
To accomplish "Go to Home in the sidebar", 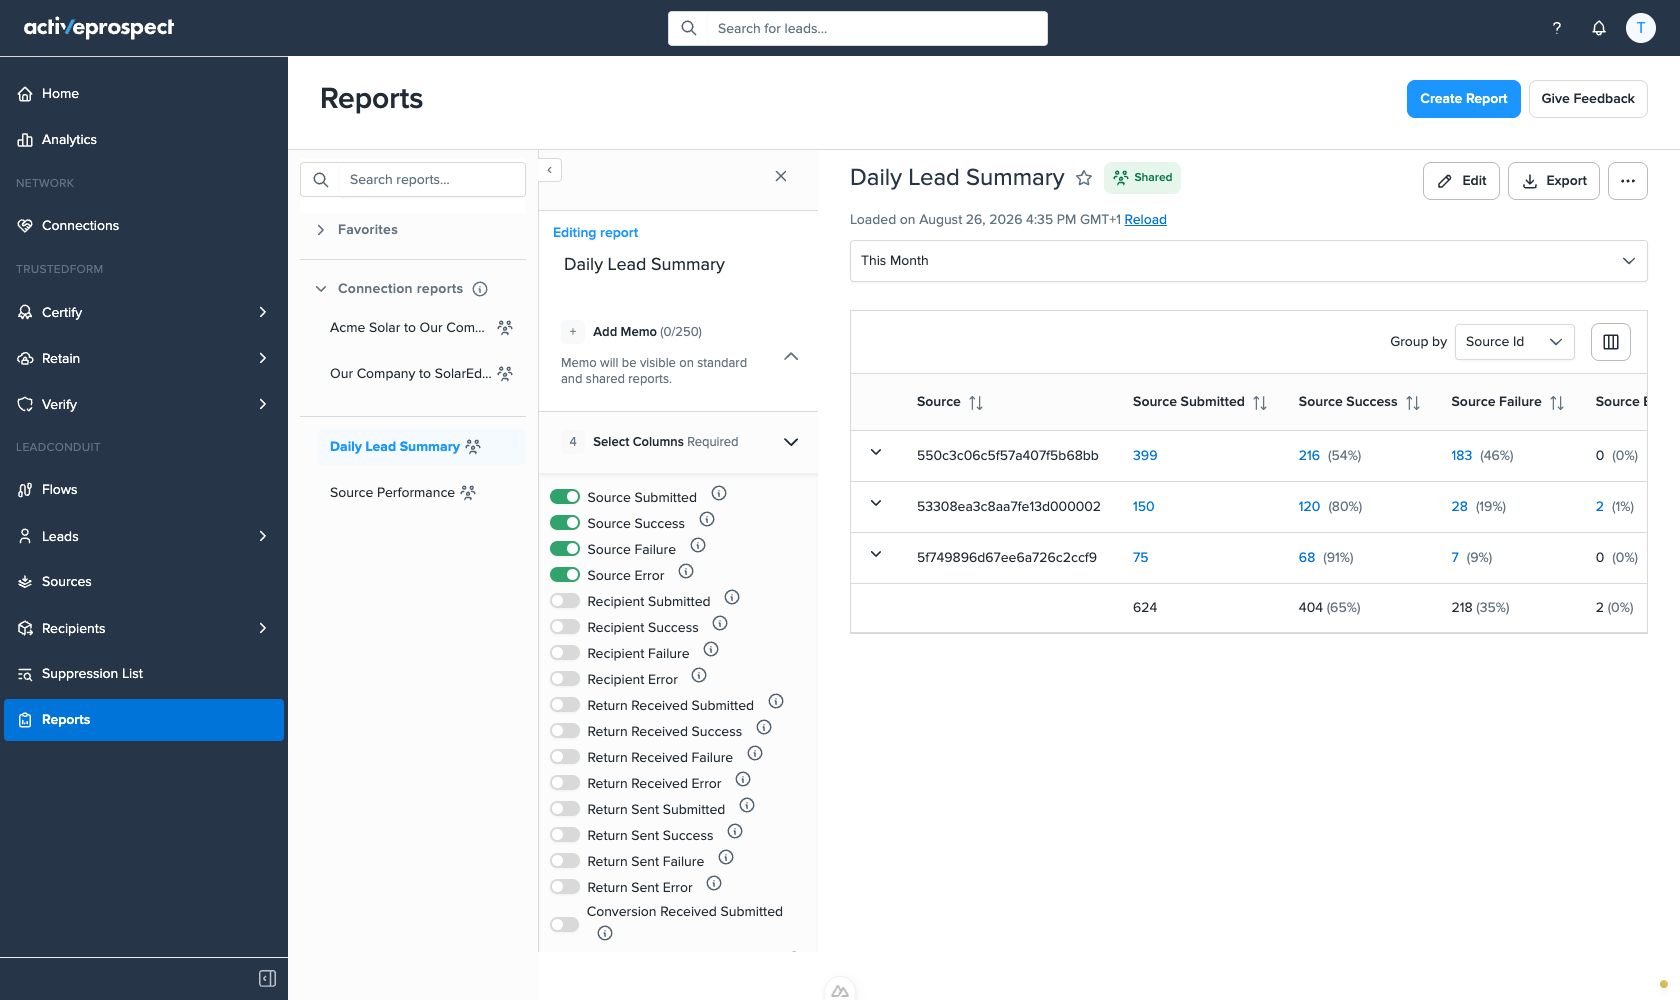I will pos(144,94).
